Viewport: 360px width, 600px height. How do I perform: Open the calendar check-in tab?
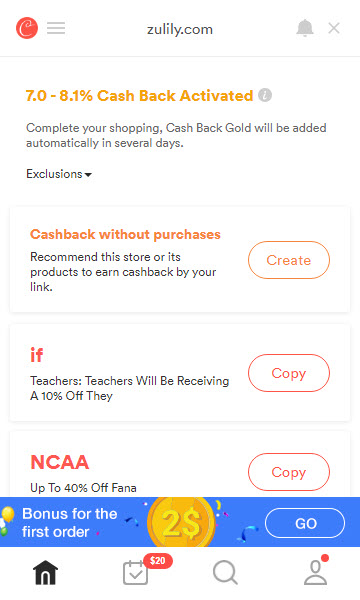[x=135, y=573]
